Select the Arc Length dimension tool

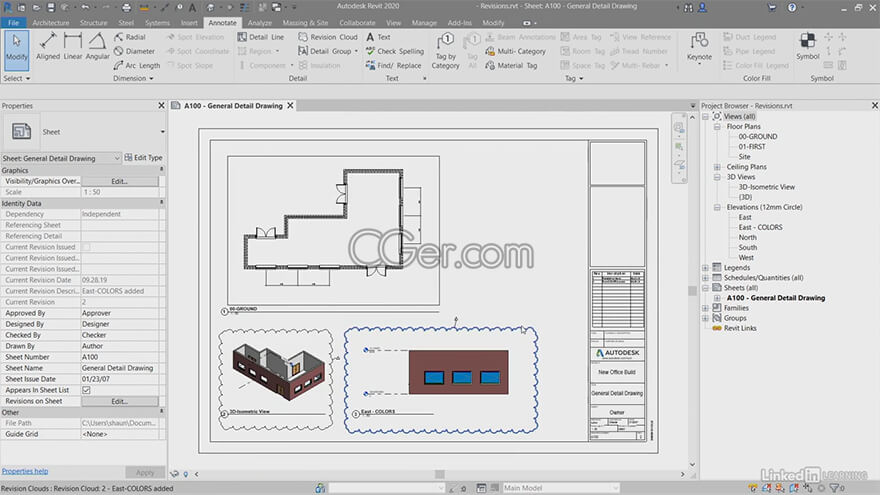click(137, 65)
